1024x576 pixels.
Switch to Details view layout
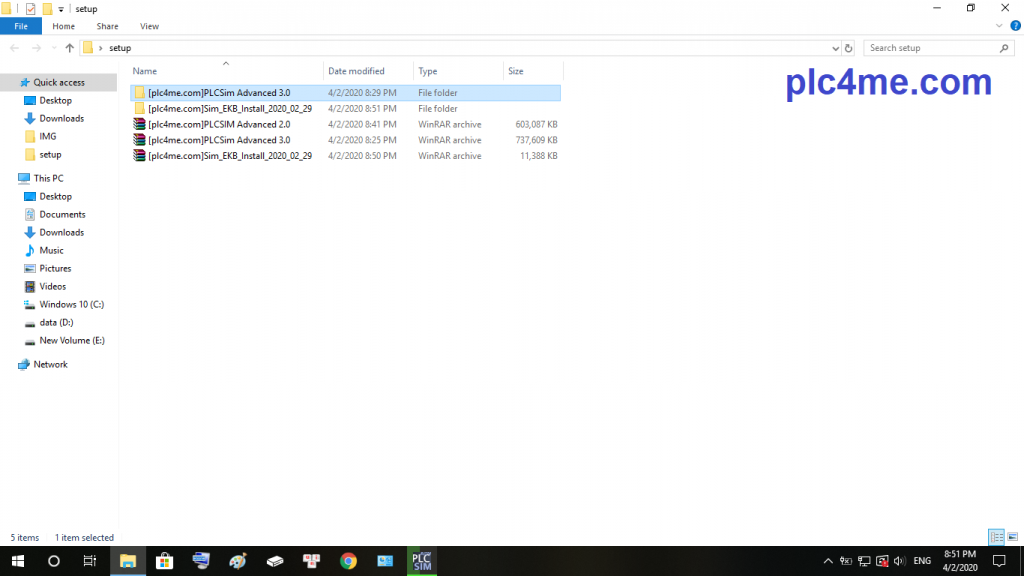coord(995,538)
